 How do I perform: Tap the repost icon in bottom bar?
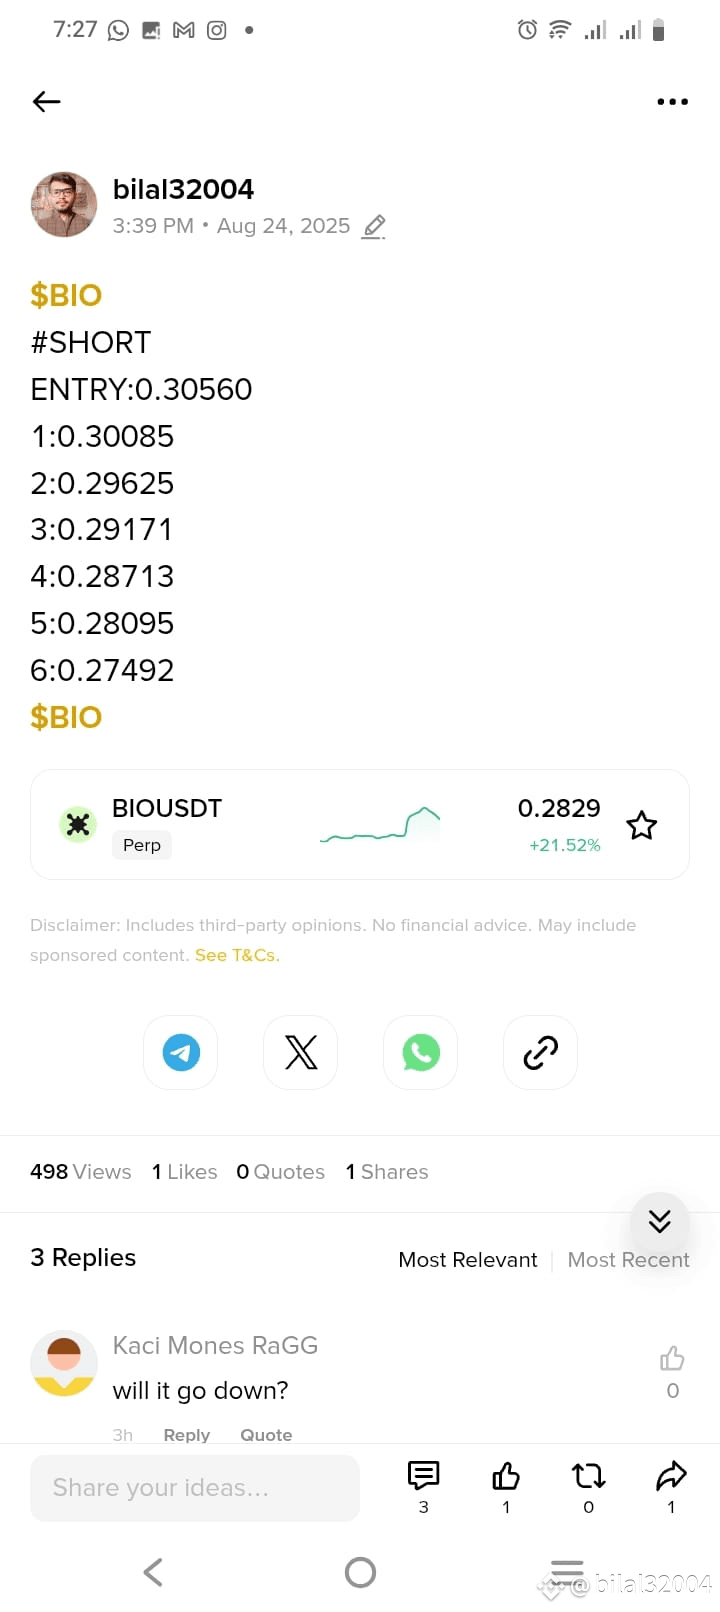pos(588,1476)
